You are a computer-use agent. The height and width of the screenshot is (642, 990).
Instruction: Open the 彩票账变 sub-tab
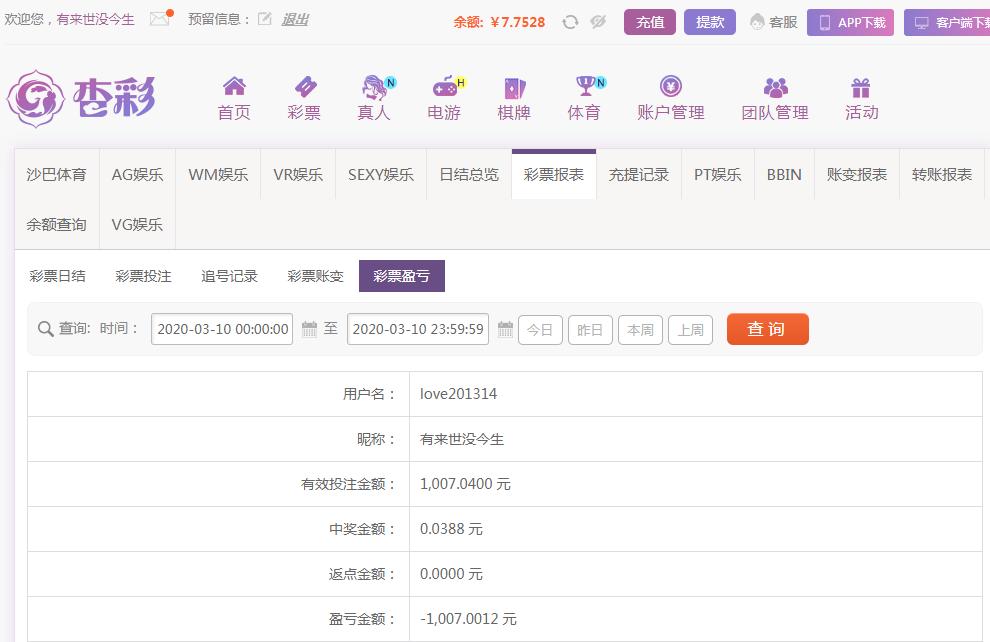tap(315, 276)
